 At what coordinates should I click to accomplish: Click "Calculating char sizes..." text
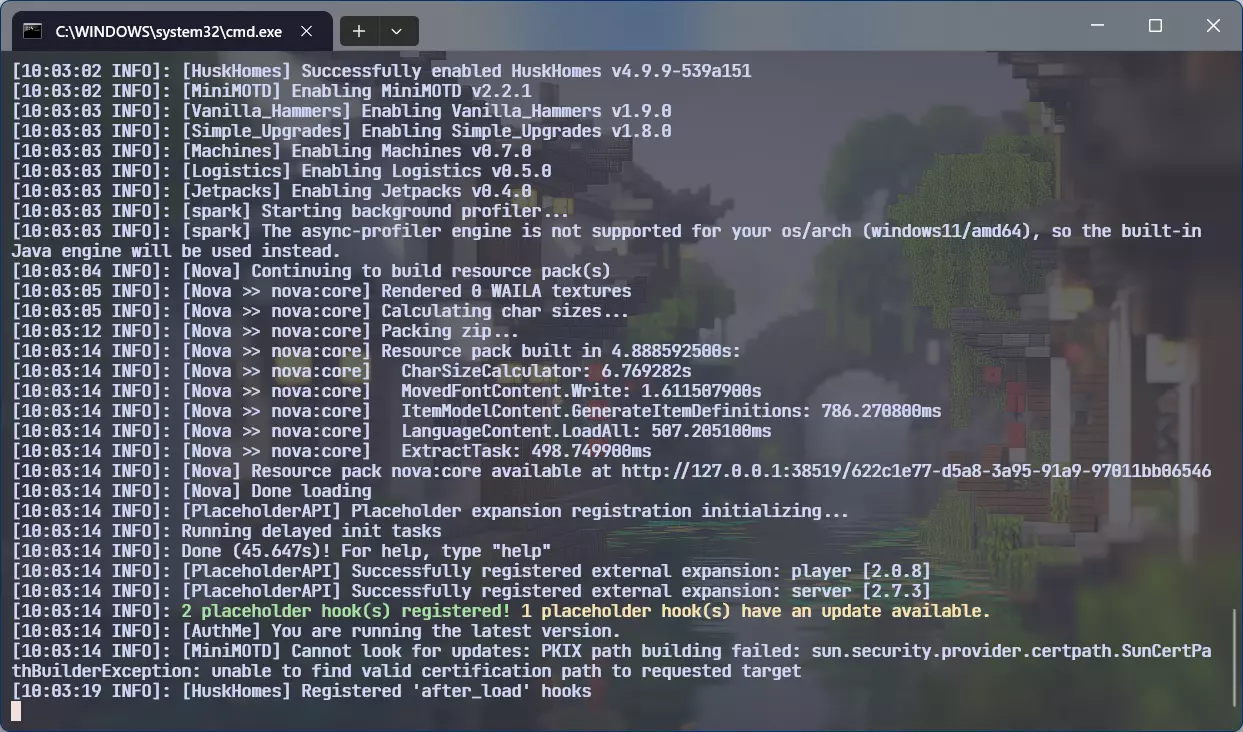505,311
